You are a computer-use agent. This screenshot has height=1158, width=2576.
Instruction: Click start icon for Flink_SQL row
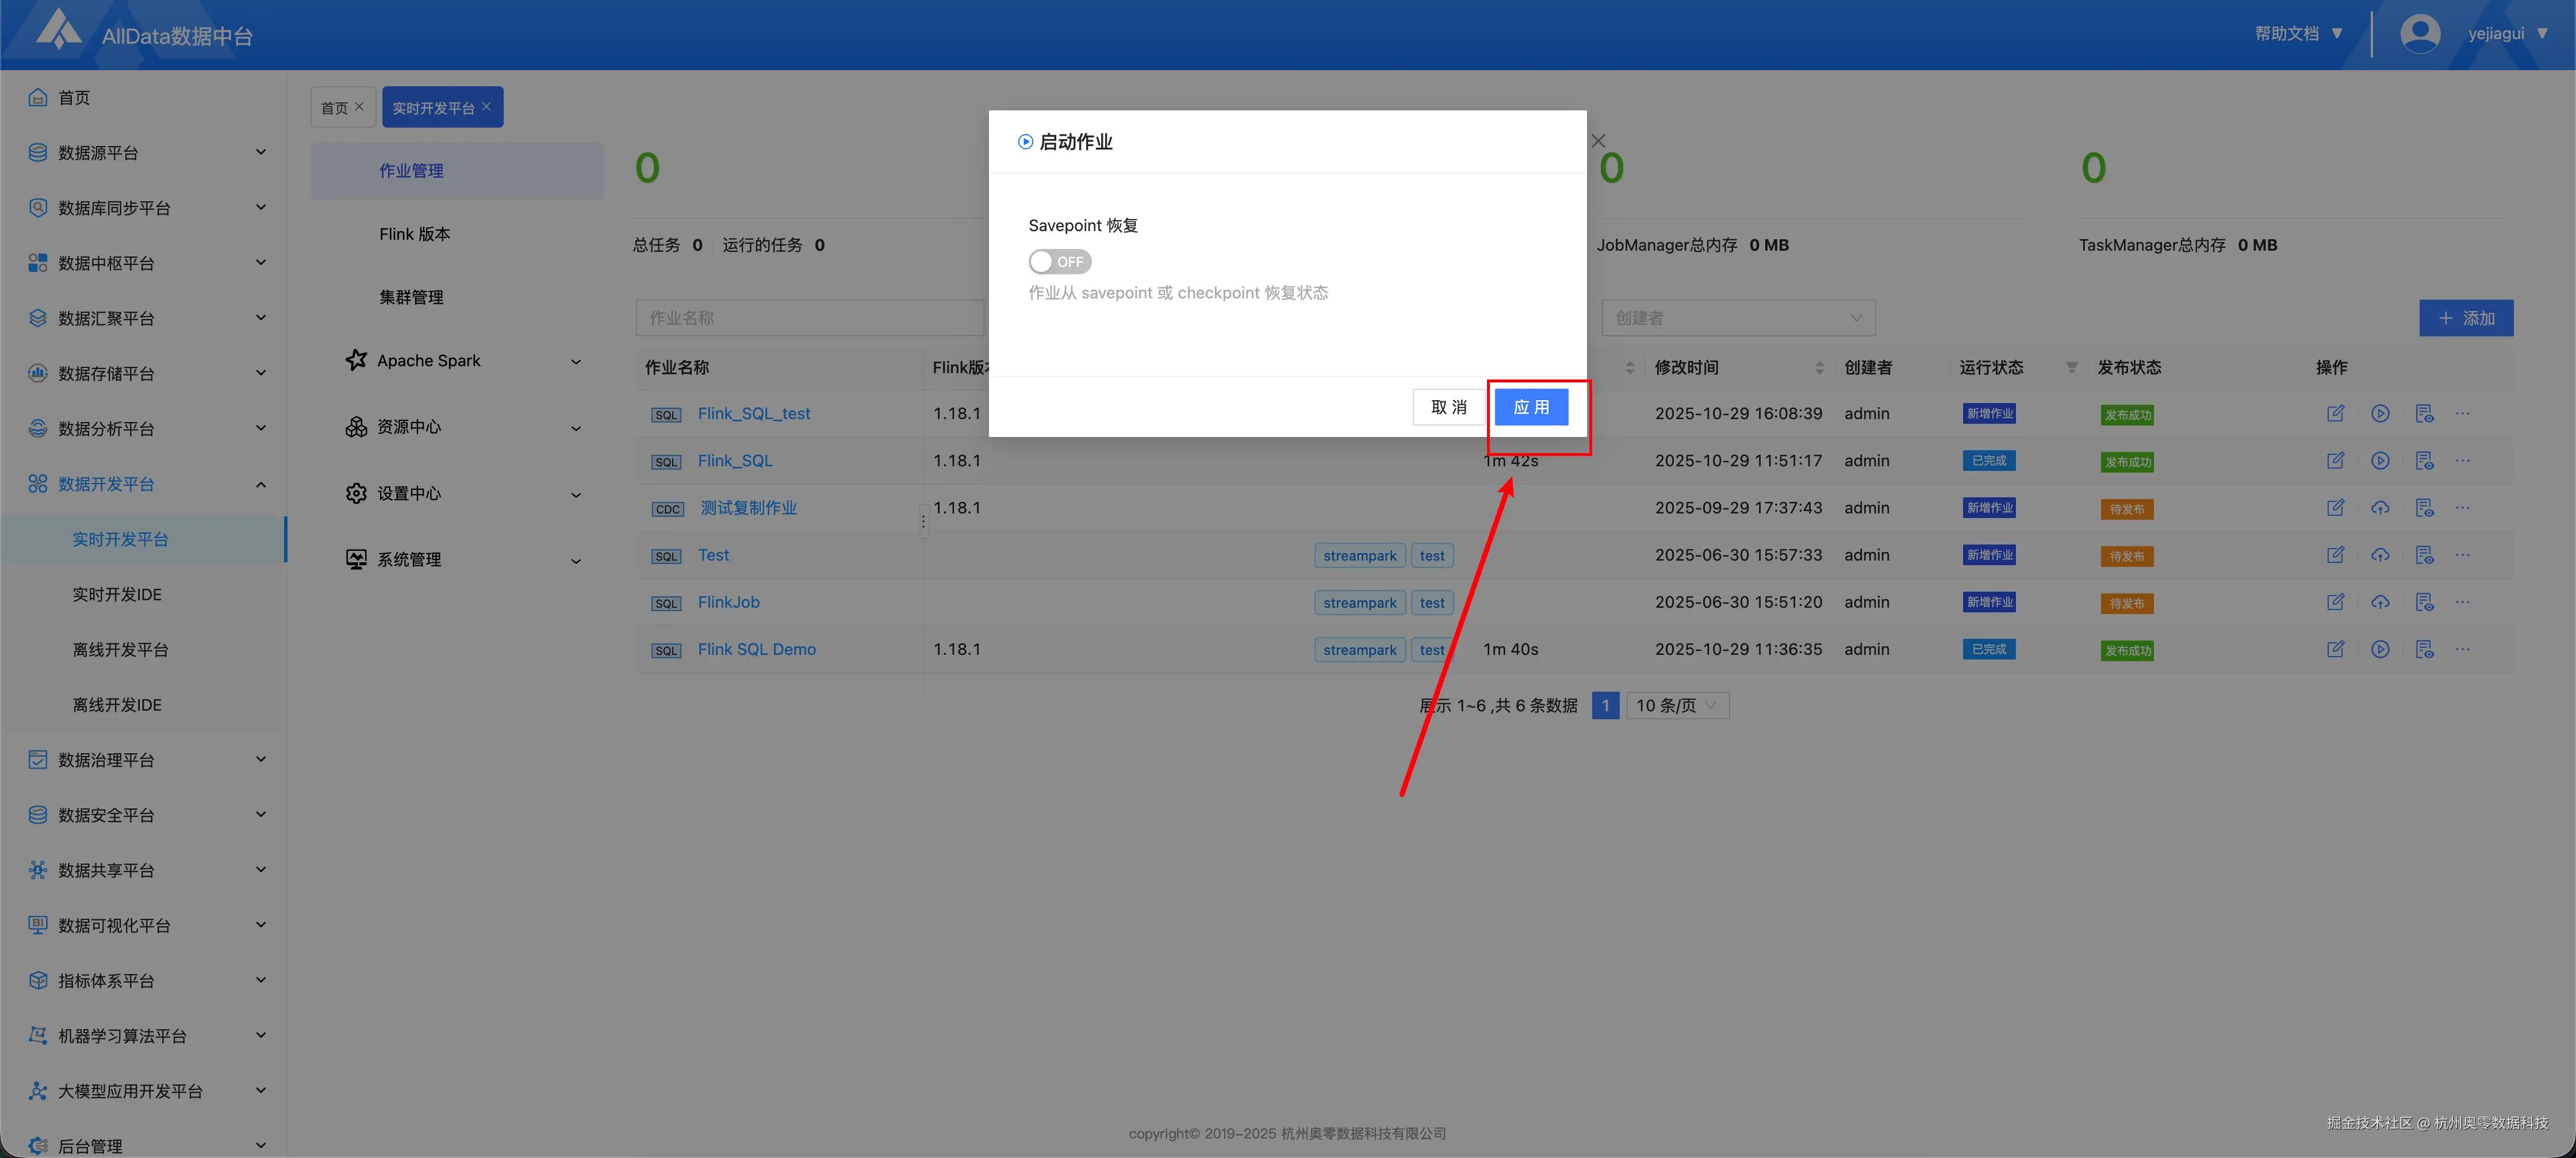(2380, 461)
